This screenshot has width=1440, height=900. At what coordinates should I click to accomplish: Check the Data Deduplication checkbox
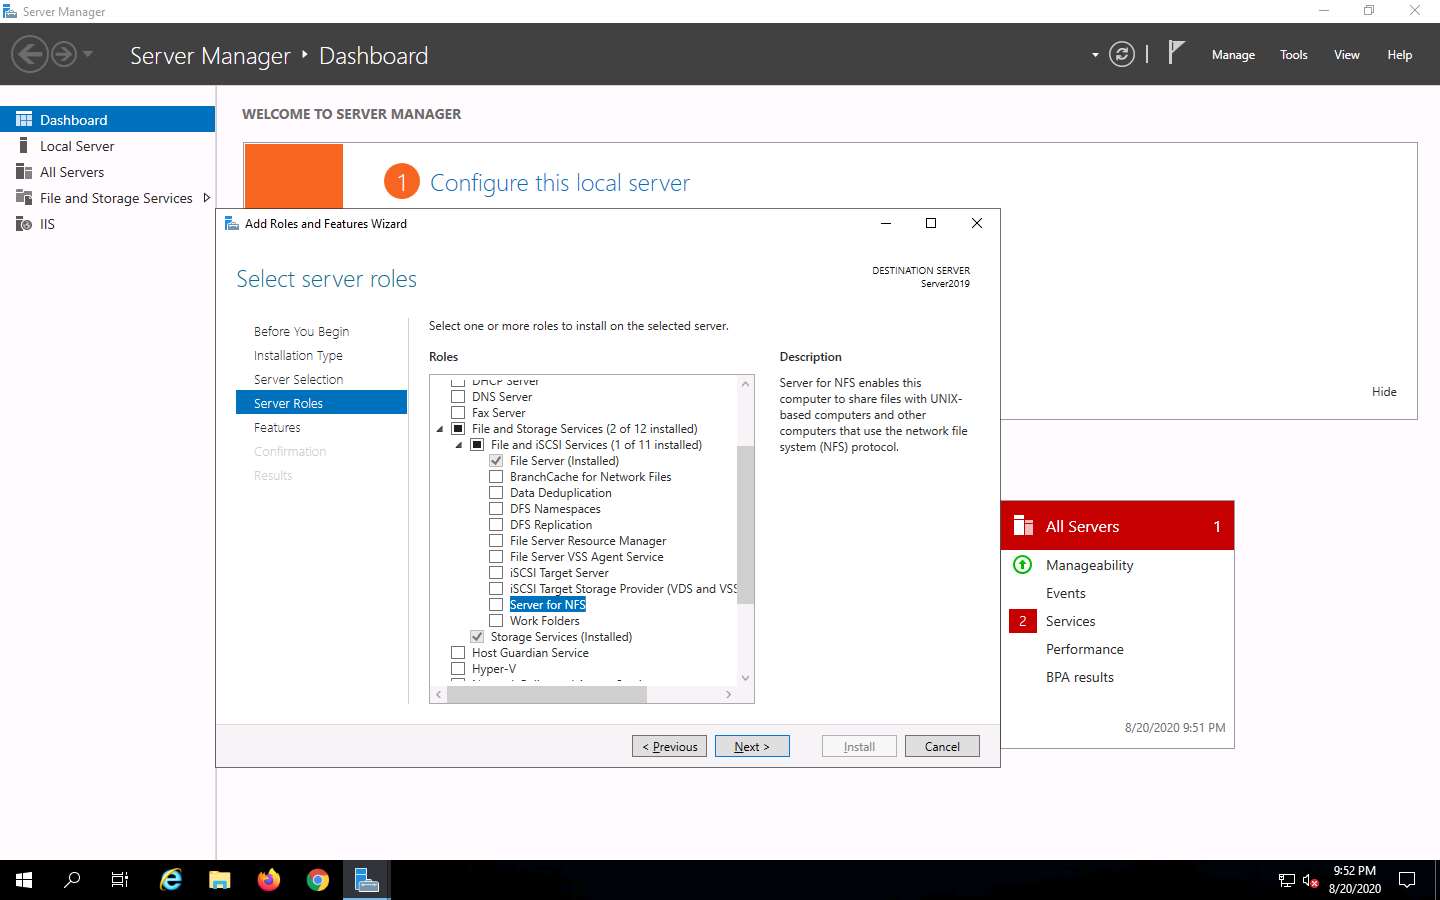496,493
